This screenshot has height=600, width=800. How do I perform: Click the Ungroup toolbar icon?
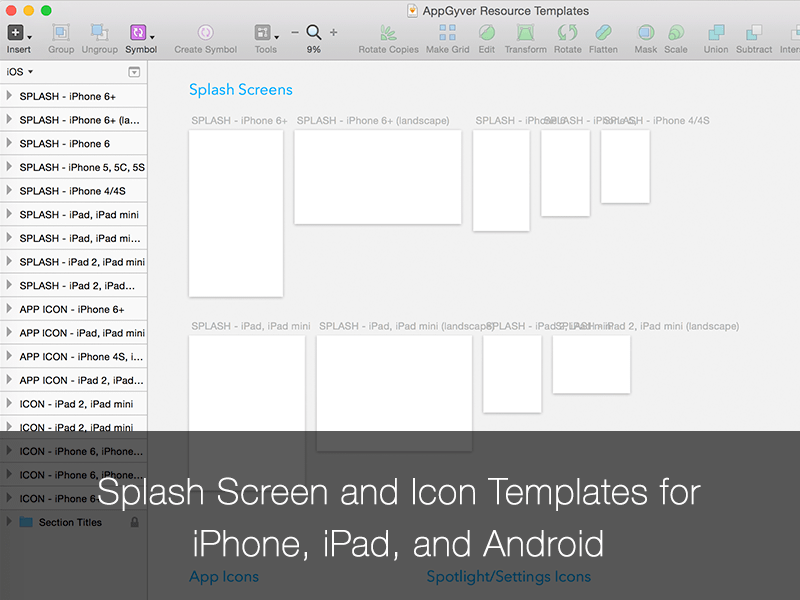(99, 33)
